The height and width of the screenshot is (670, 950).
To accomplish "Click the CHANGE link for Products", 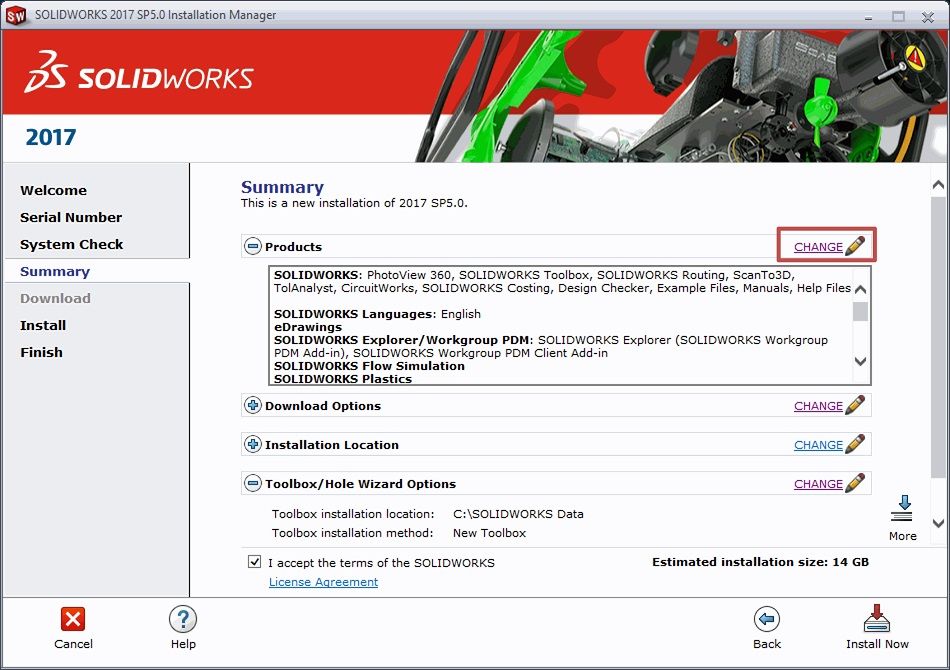I will click(818, 247).
